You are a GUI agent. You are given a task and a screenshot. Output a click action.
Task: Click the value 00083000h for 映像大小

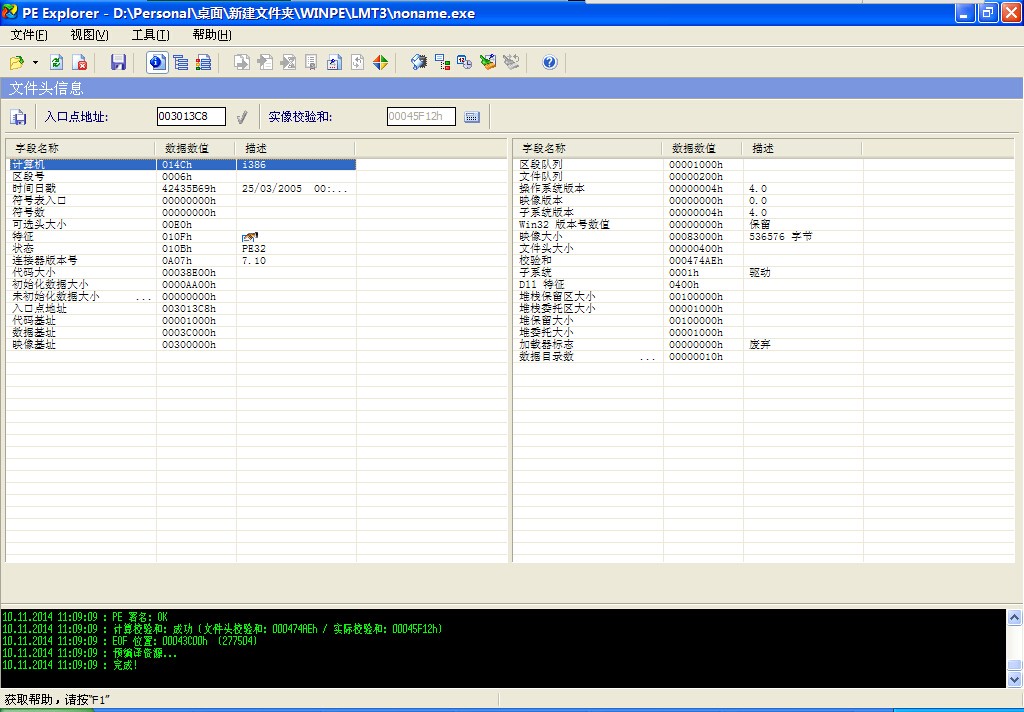coord(696,236)
